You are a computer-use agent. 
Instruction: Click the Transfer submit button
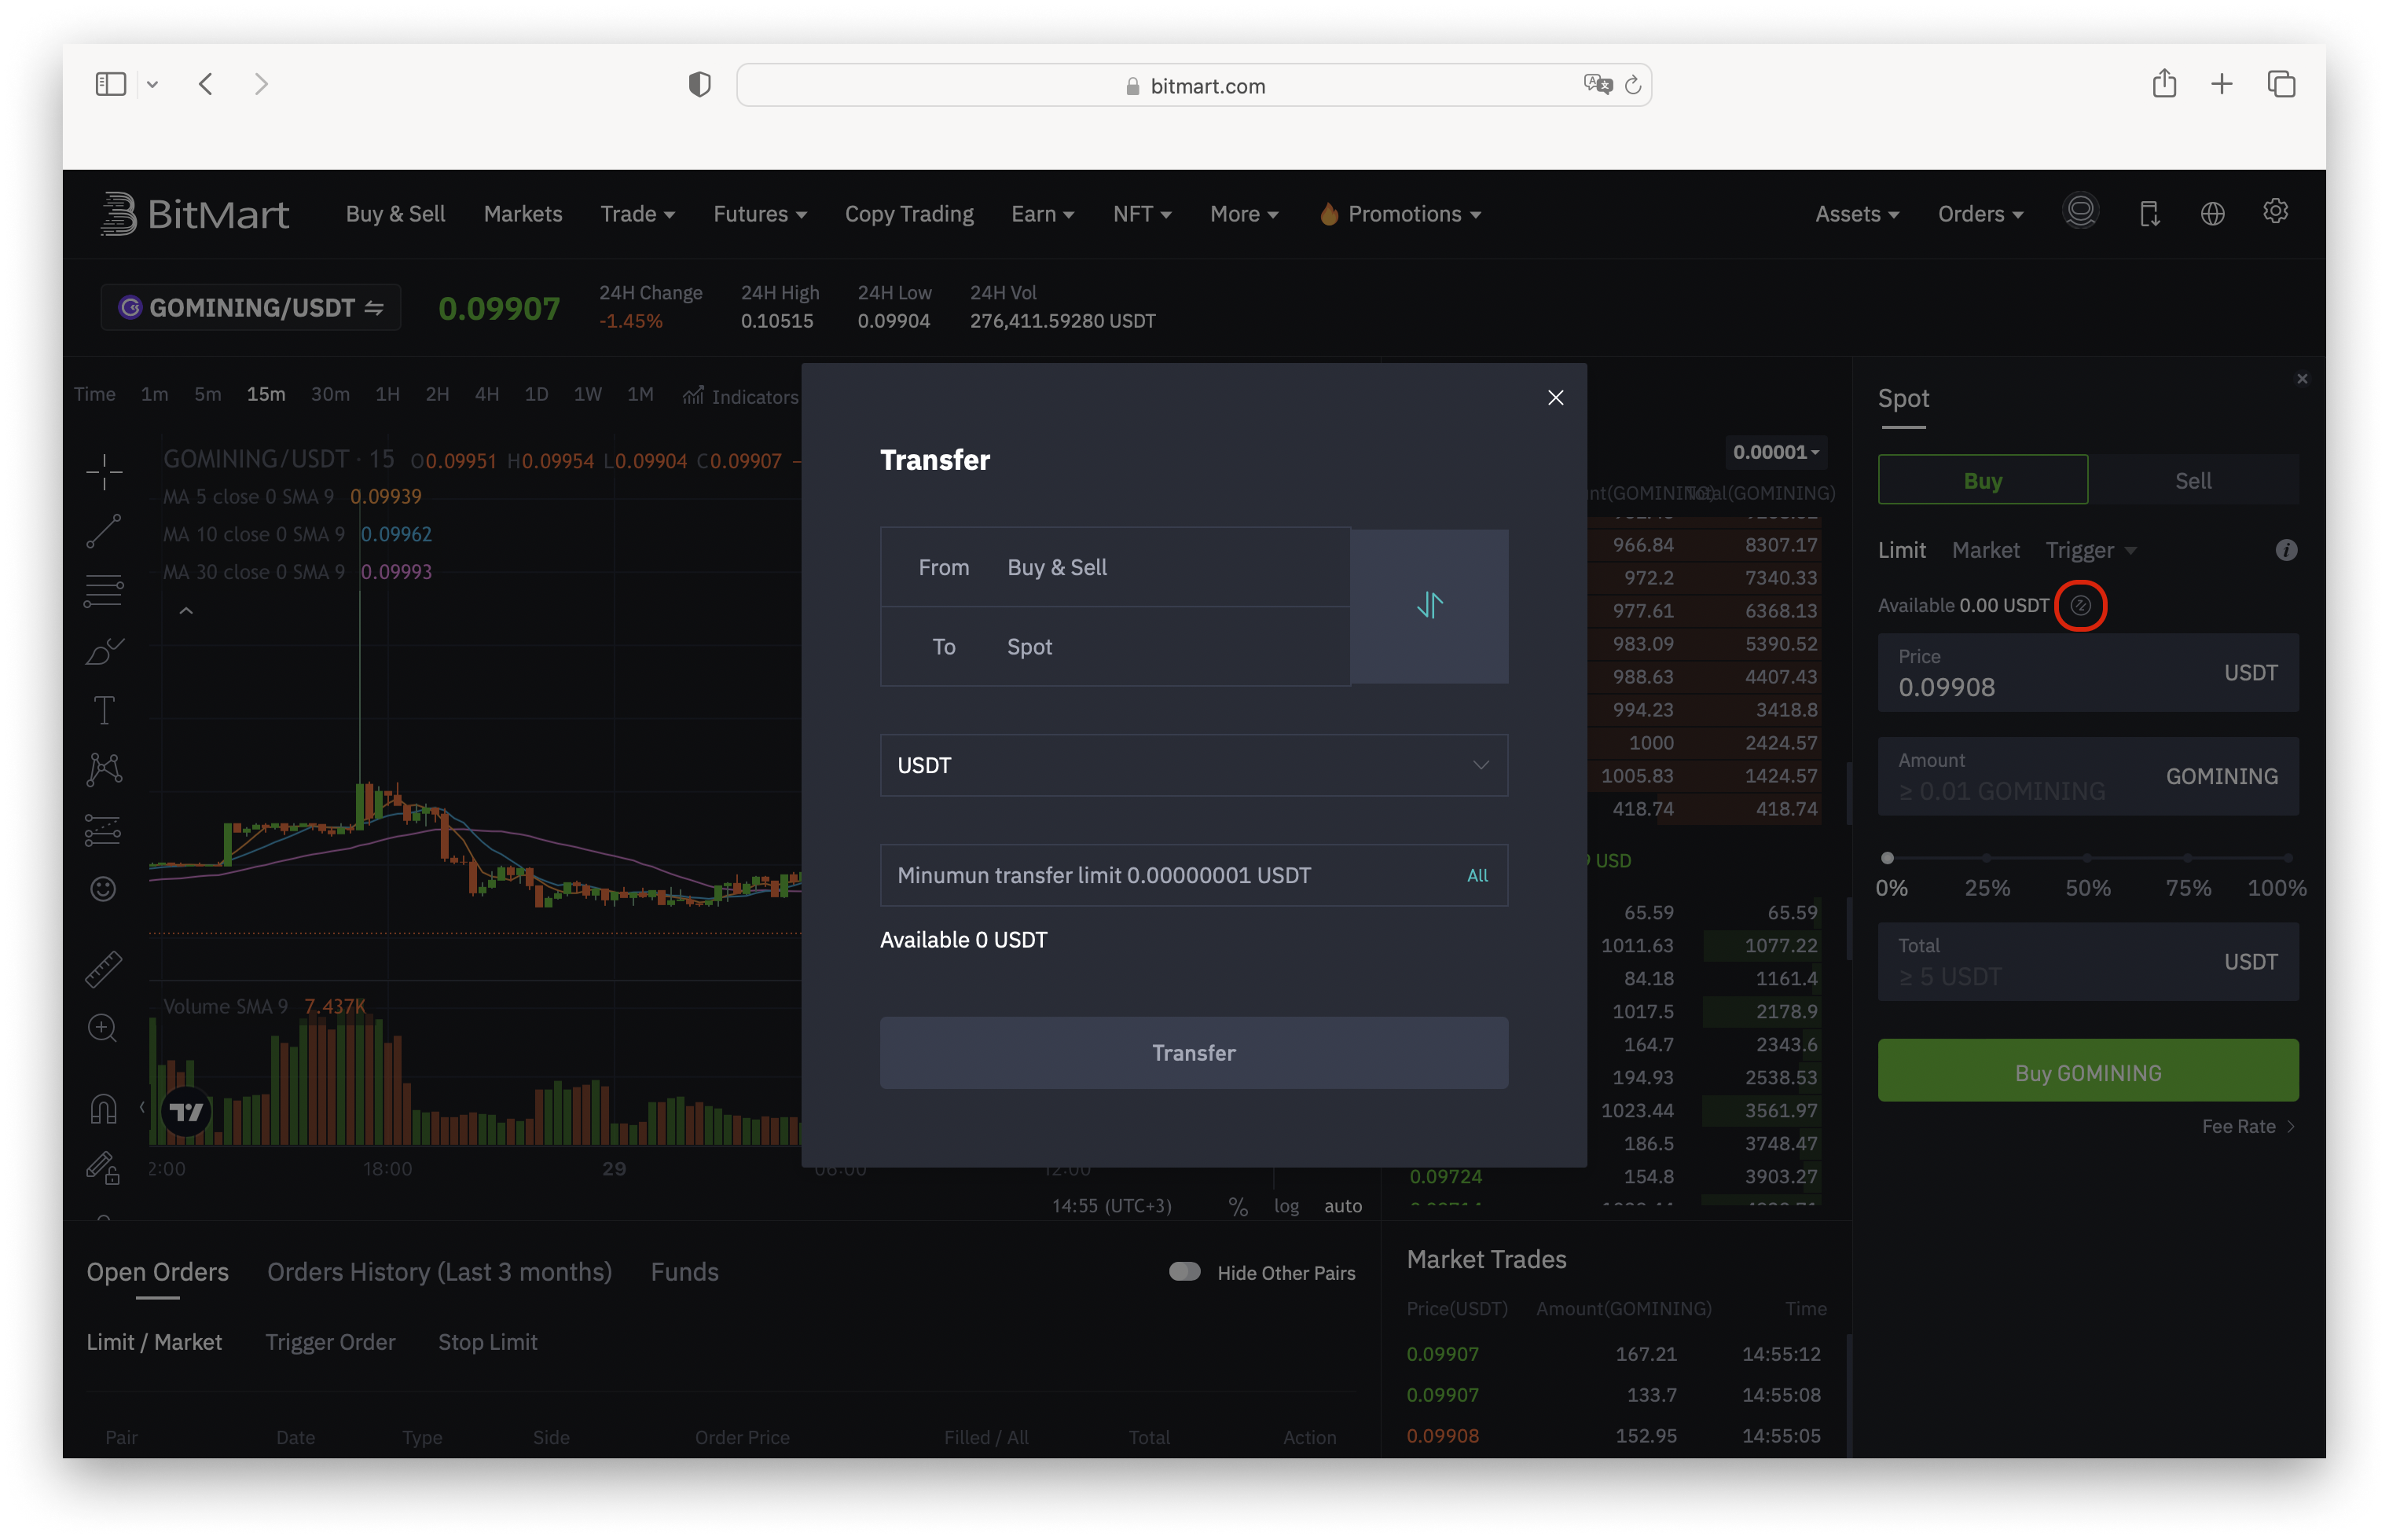pyautogui.click(x=1193, y=1053)
